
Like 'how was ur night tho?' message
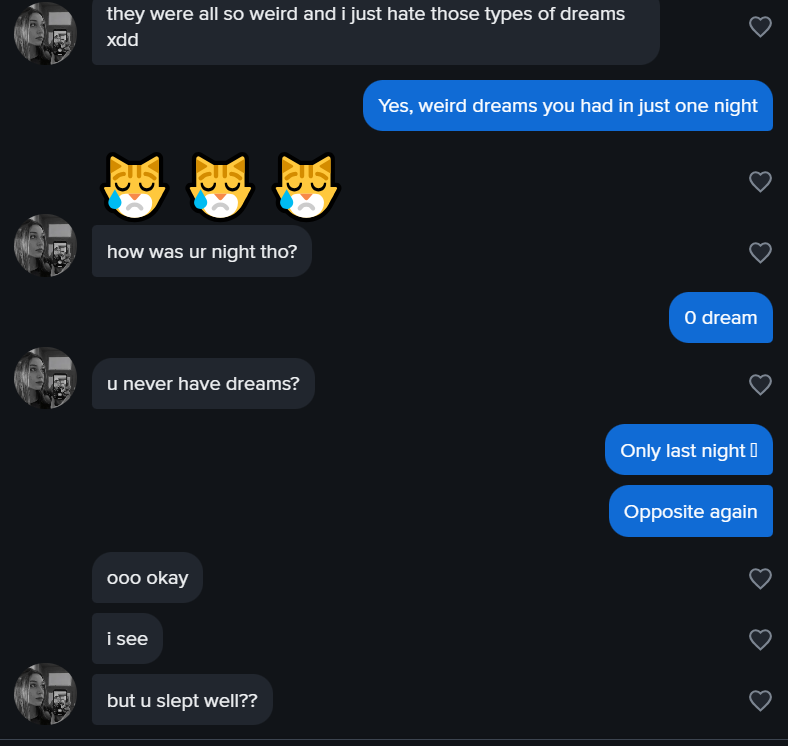point(760,252)
